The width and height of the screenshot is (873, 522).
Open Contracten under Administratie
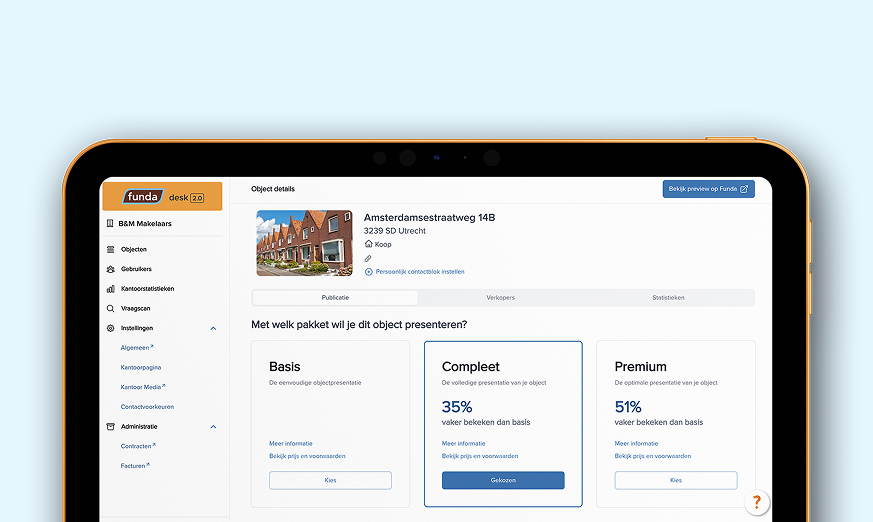coord(138,446)
